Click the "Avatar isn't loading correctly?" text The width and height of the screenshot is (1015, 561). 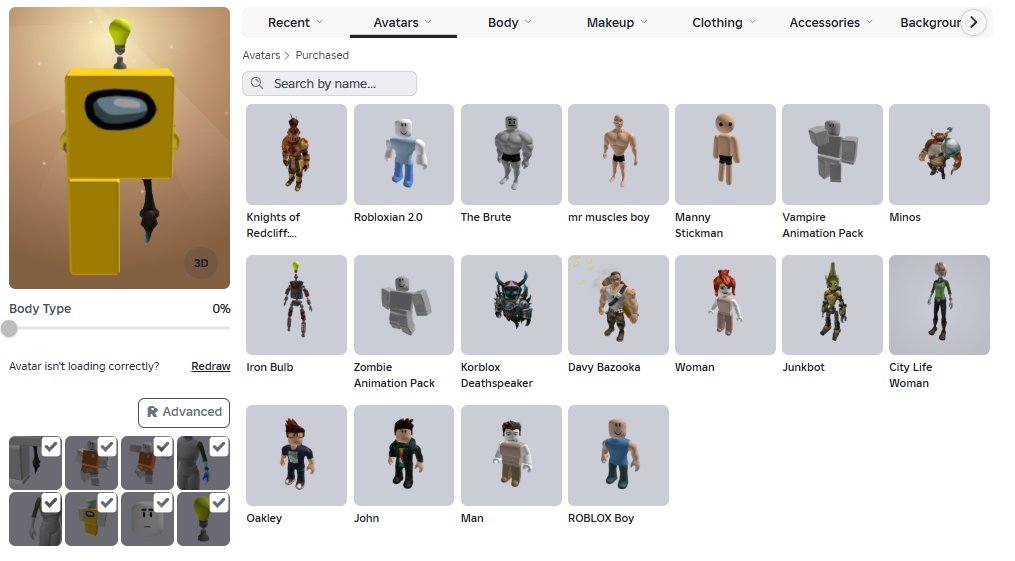coord(84,366)
